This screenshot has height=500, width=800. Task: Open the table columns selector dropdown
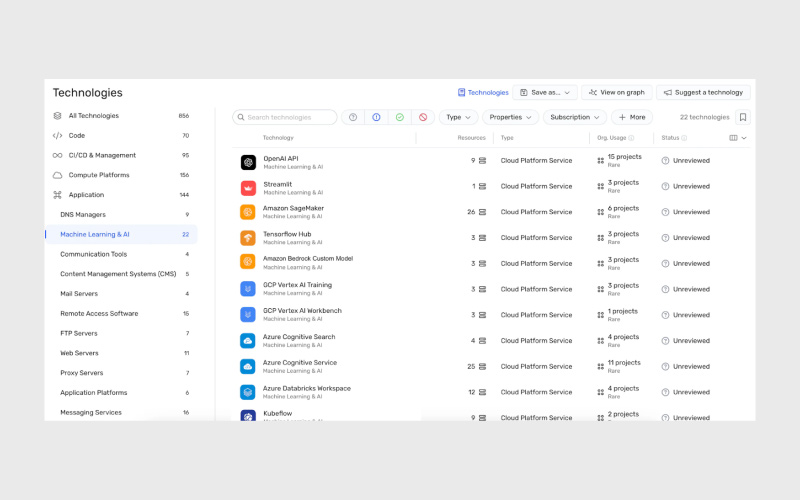738,138
